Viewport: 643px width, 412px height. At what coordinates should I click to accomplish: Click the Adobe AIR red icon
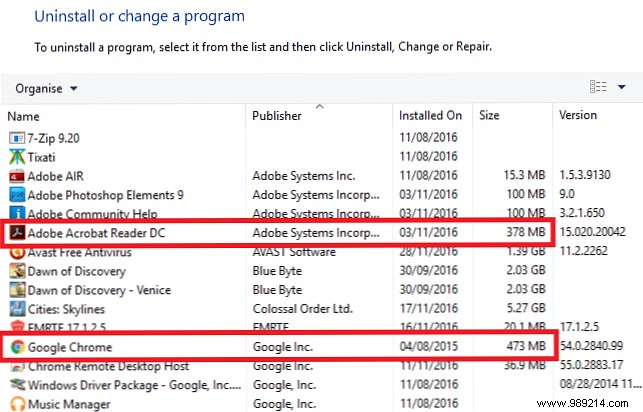pyautogui.click(x=16, y=175)
